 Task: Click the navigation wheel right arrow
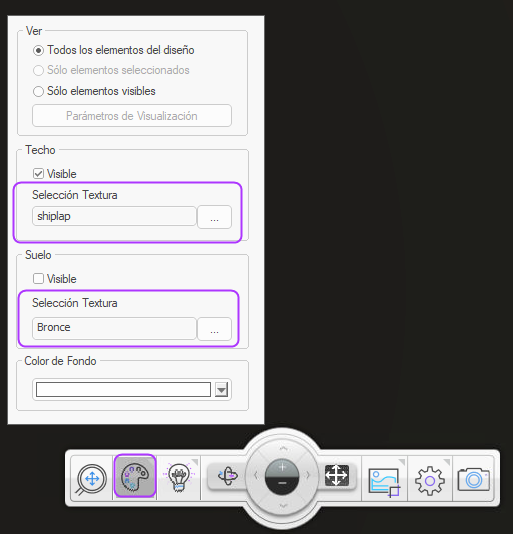click(x=308, y=475)
